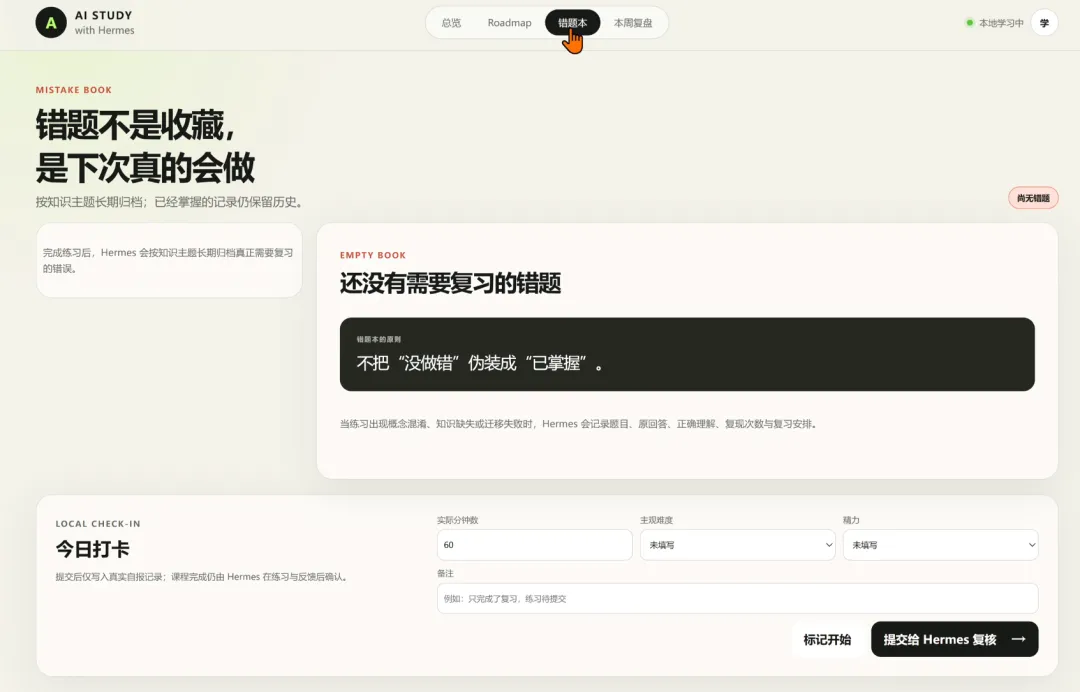Click the Hermes archive info card

point(169,260)
